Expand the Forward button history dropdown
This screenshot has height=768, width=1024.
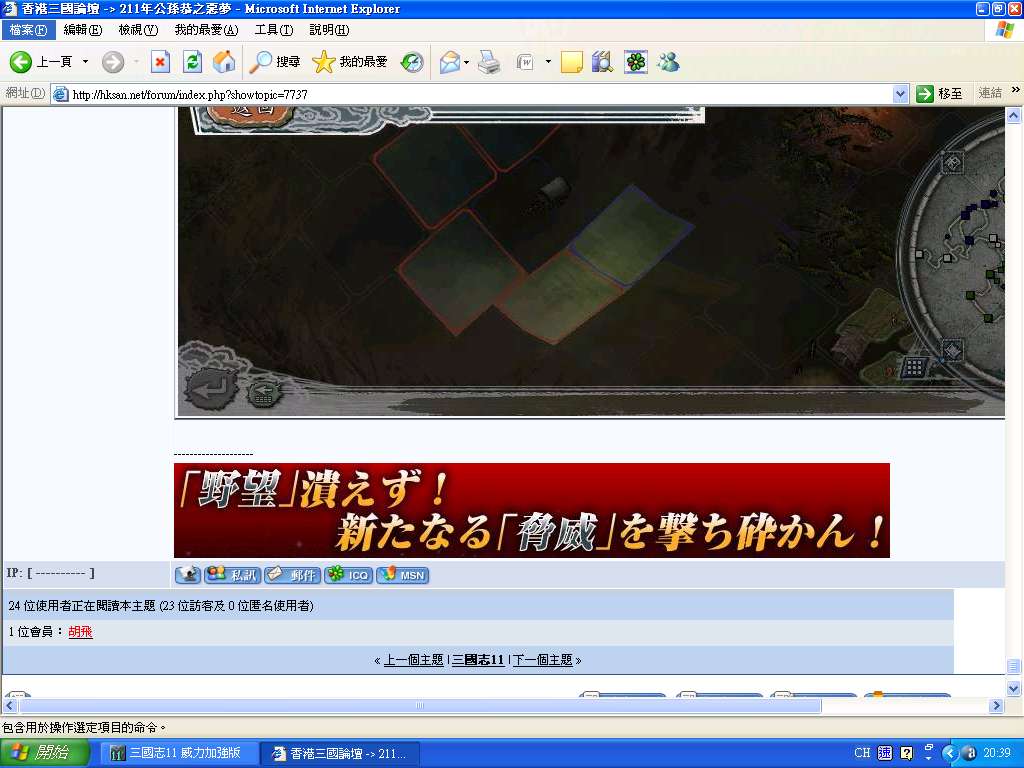pos(136,62)
